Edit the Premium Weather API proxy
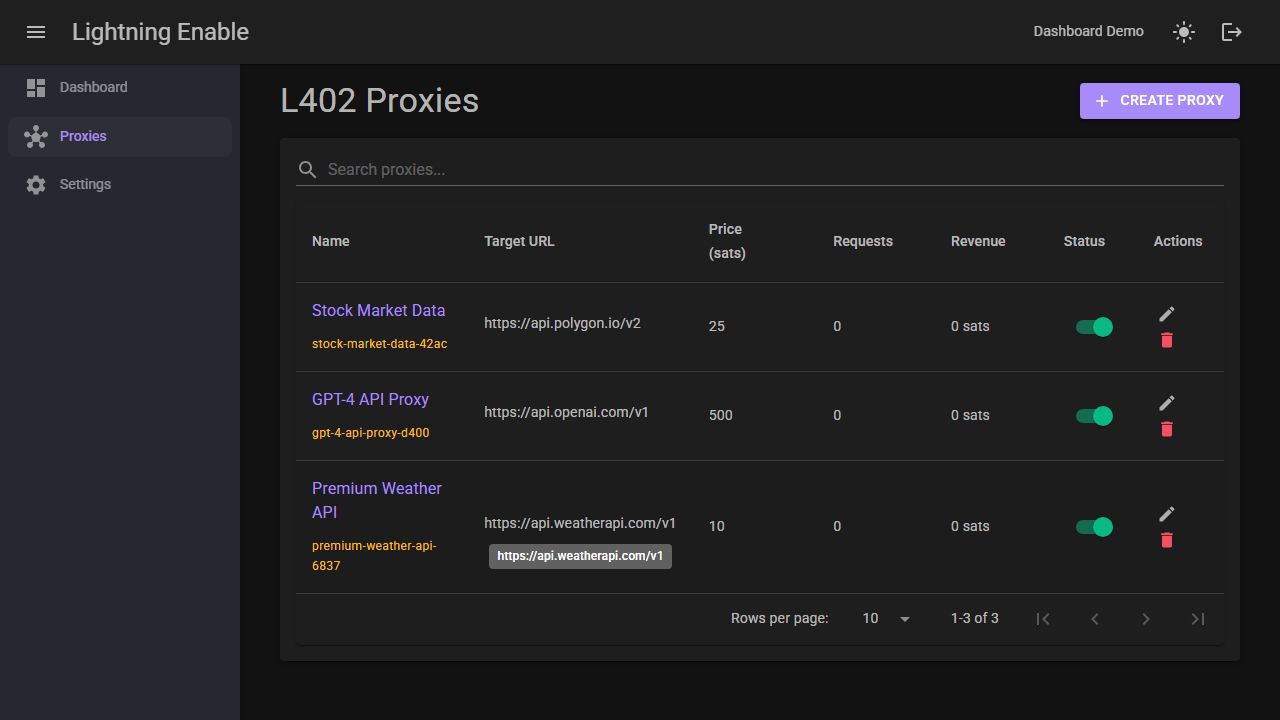The image size is (1280, 720). pyautogui.click(x=1166, y=514)
